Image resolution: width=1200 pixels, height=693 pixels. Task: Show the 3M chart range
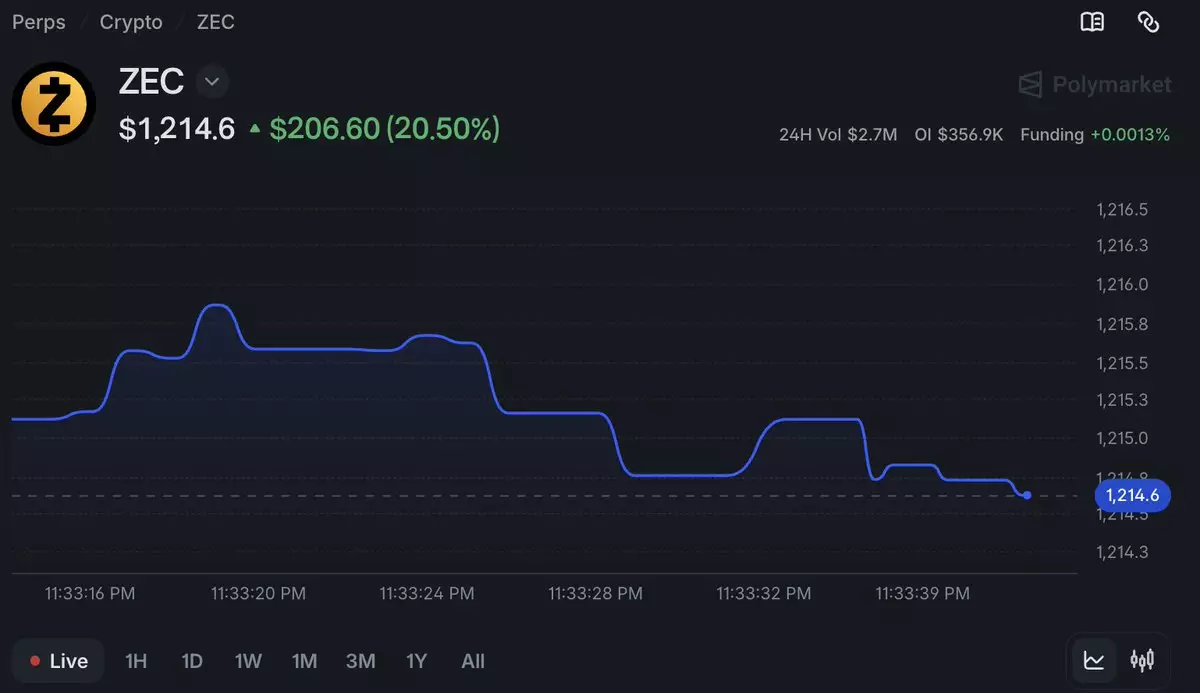point(360,661)
